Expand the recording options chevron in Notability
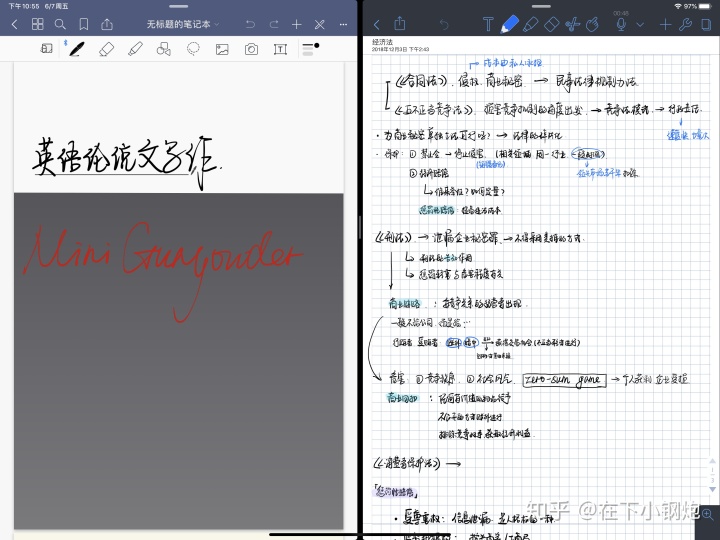This screenshot has height=540, width=720. pyautogui.click(x=640, y=25)
